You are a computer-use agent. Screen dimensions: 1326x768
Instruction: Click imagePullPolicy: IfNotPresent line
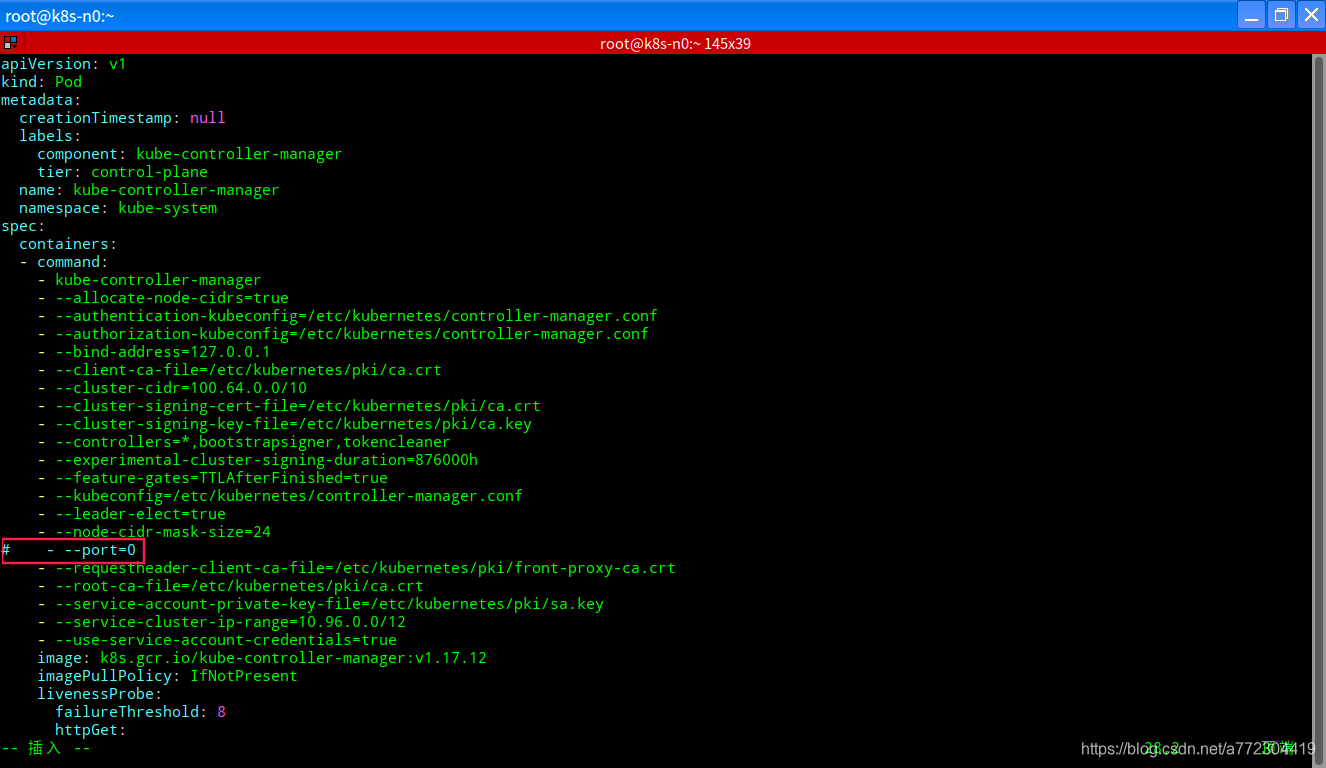pos(167,675)
